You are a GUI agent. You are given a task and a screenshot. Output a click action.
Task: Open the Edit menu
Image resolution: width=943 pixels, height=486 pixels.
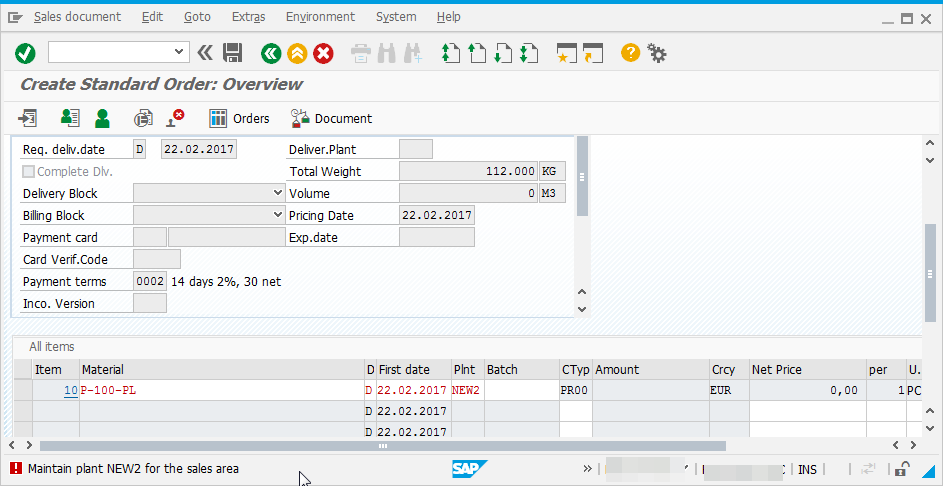pyautogui.click(x=152, y=17)
